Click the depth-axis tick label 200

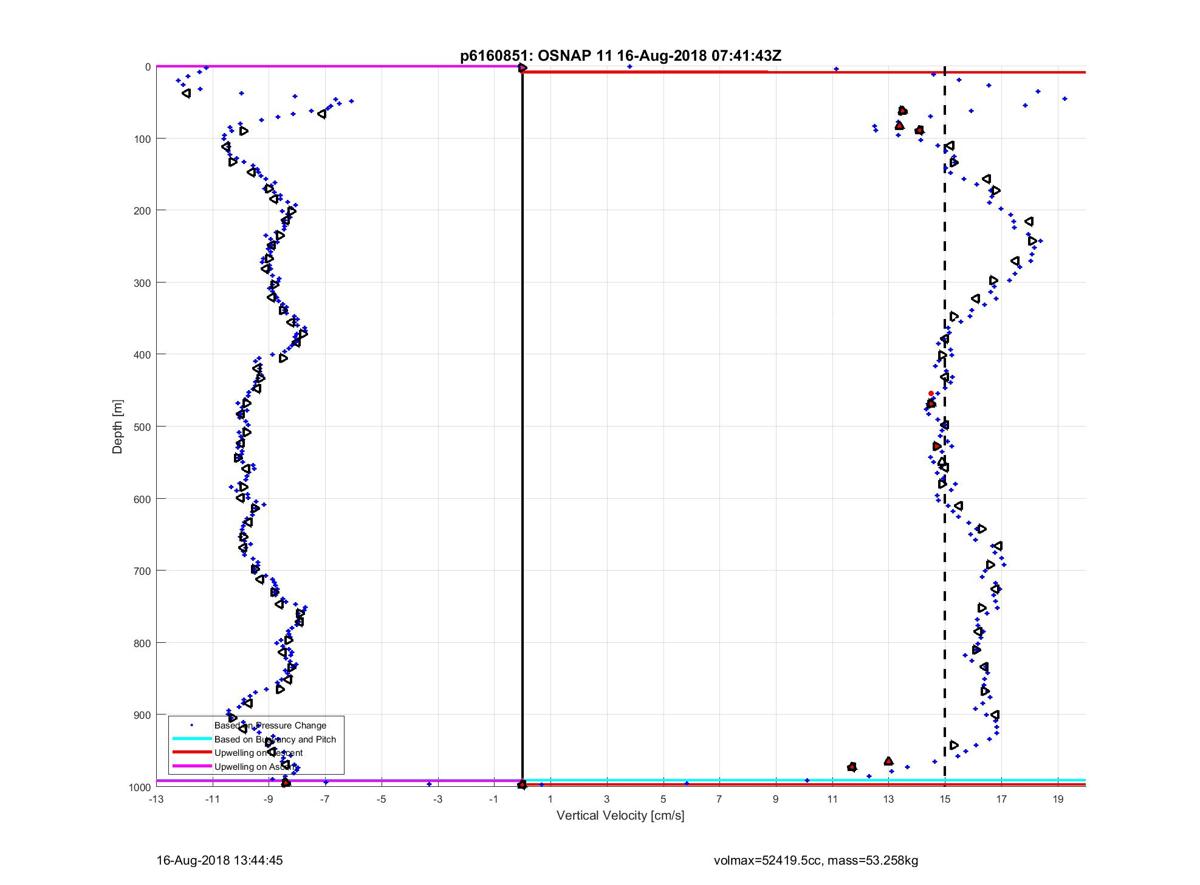pos(142,210)
